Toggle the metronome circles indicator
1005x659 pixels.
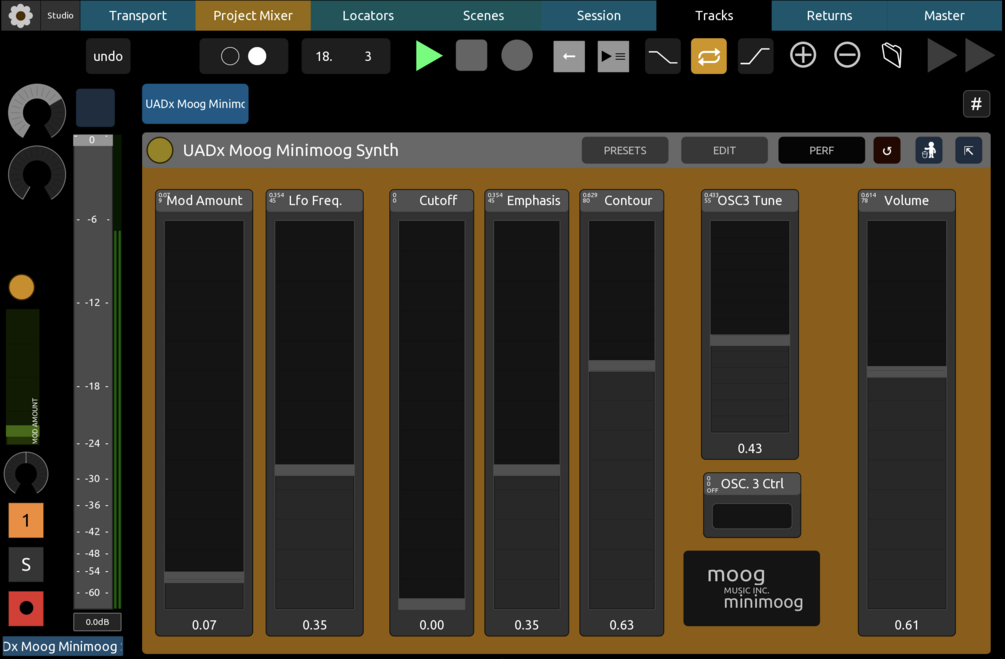[x=244, y=56]
